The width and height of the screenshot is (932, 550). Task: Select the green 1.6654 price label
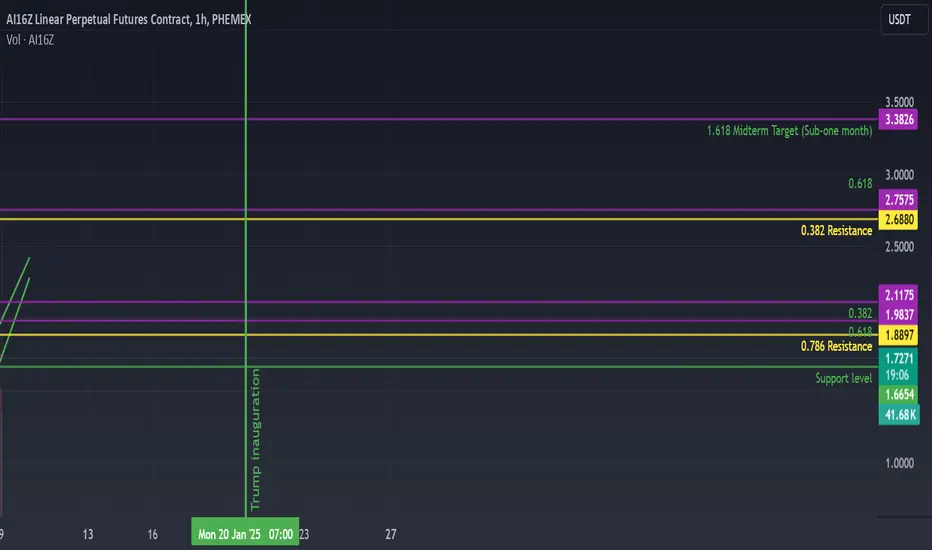pos(898,394)
